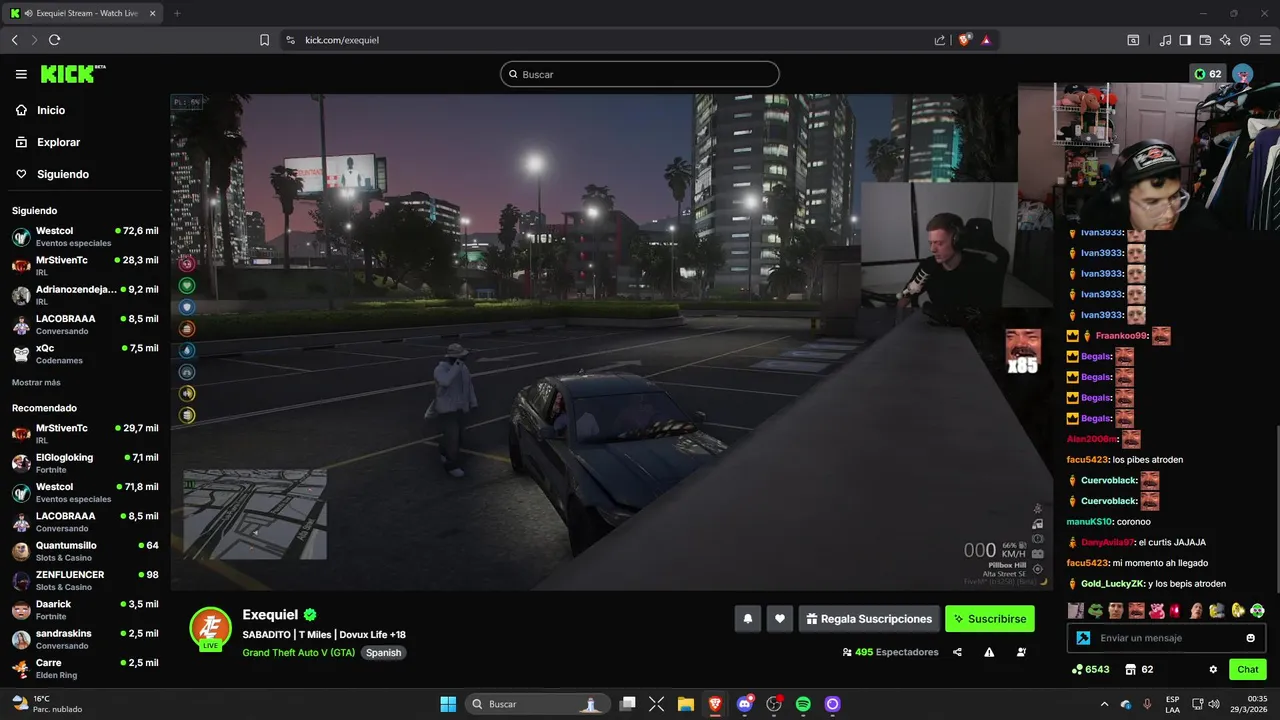Click the Pepe frog emote in quick emotes
1280x720 pixels.
(1096, 610)
